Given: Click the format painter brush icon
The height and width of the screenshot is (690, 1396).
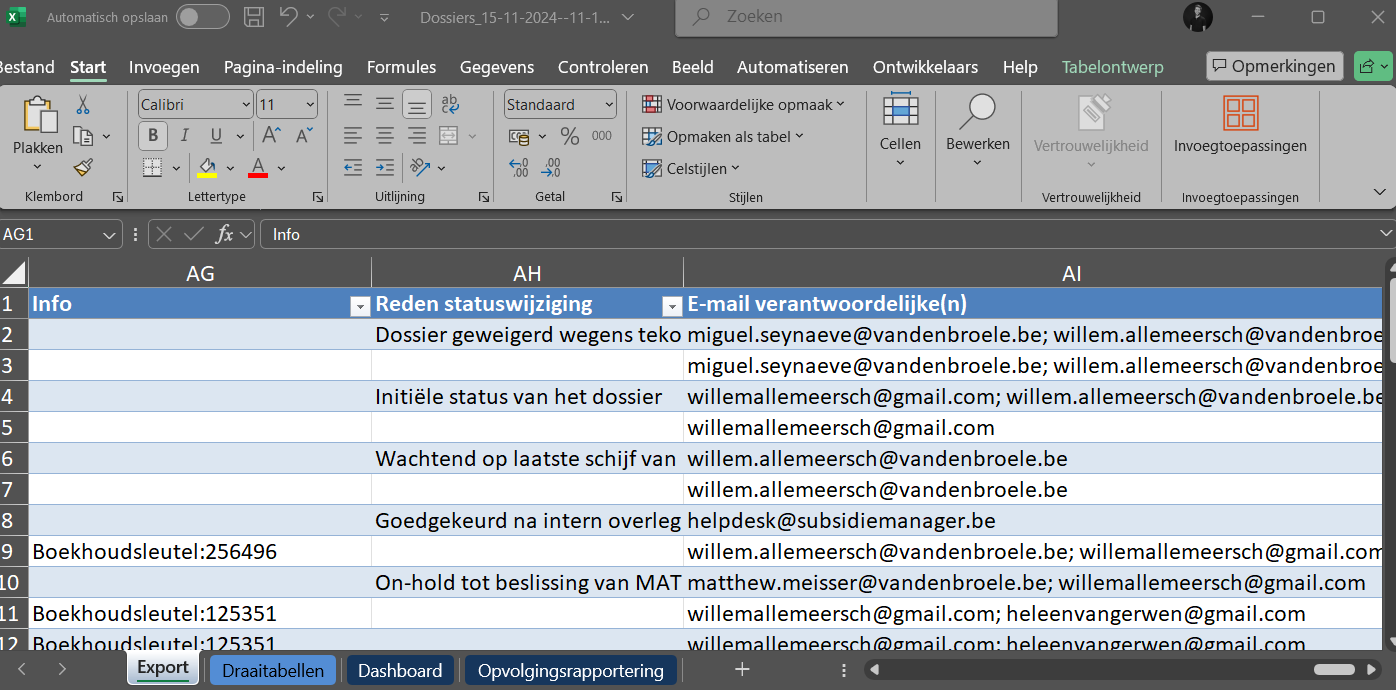Looking at the screenshot, I should [x=83, y=167].
